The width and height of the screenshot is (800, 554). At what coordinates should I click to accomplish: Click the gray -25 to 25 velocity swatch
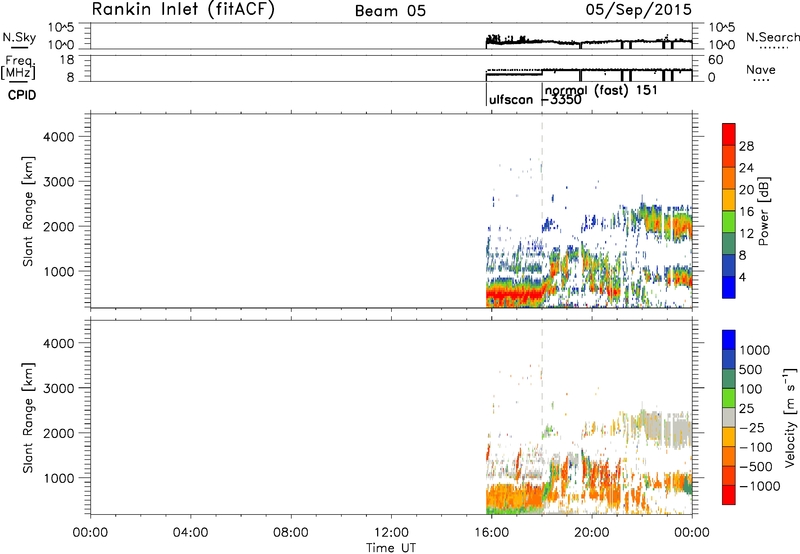(729, 417)
